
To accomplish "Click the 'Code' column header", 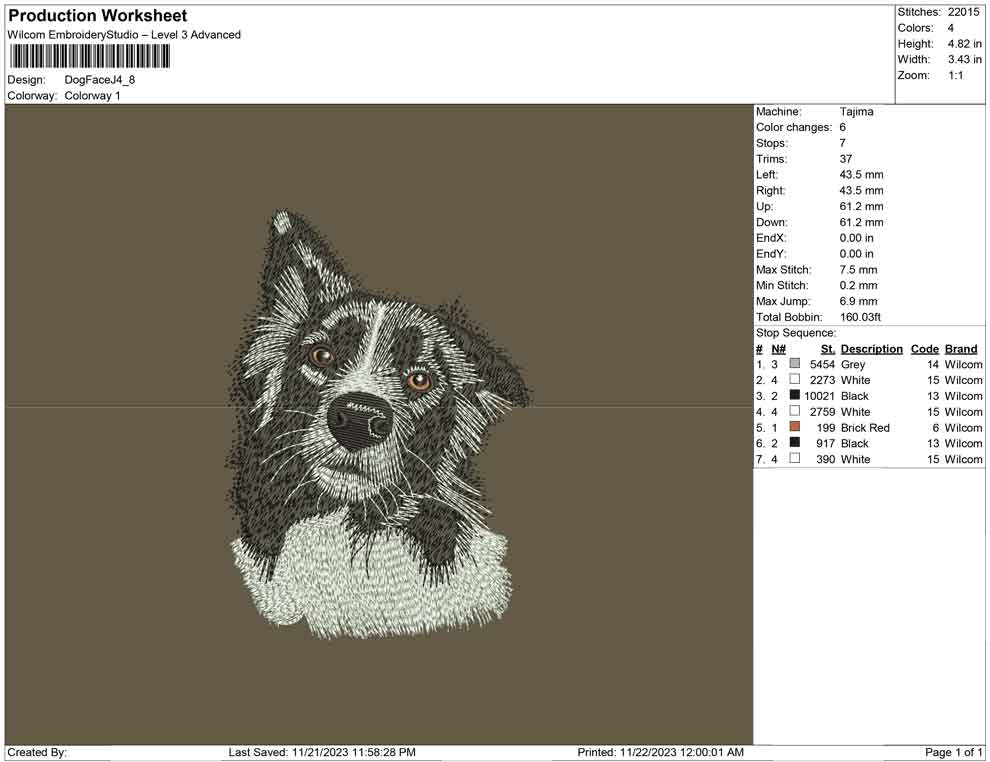I will [x=924, y=349].
